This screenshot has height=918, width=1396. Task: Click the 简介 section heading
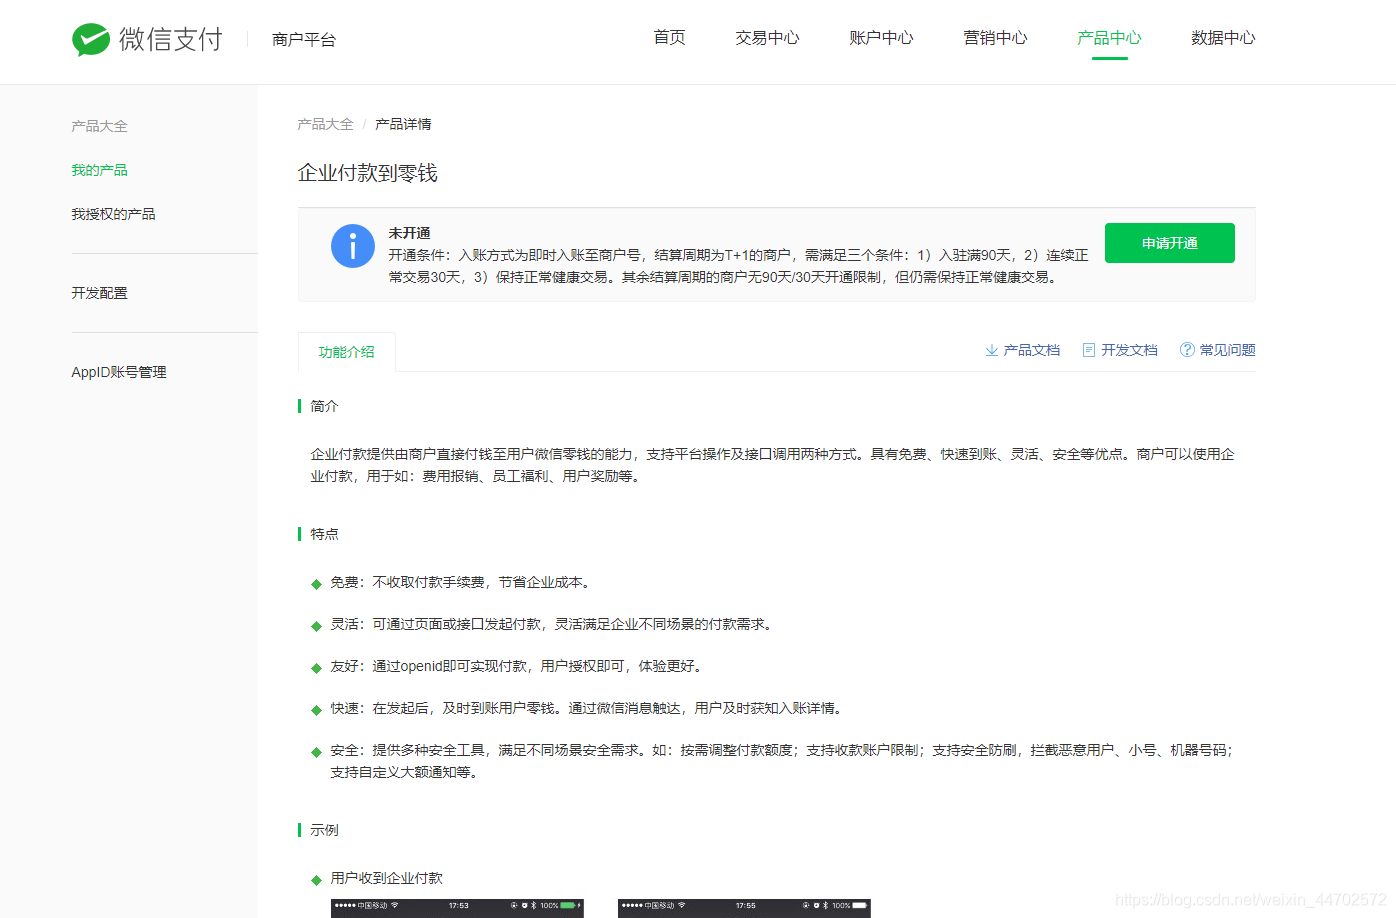324,406
